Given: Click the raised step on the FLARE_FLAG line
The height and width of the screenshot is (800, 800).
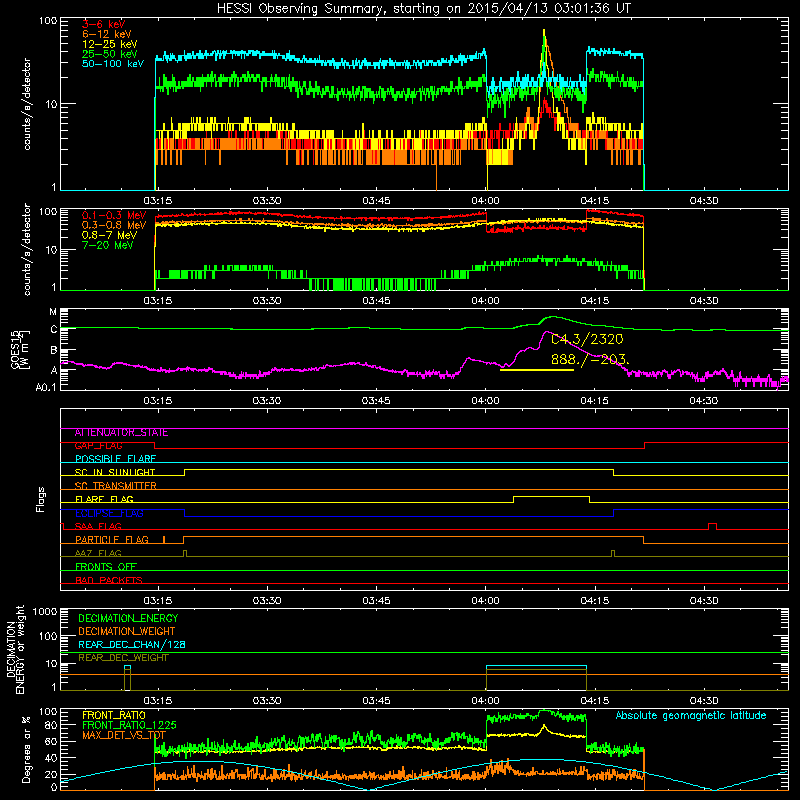Looking at the screenshot, I should coord(551,496).
